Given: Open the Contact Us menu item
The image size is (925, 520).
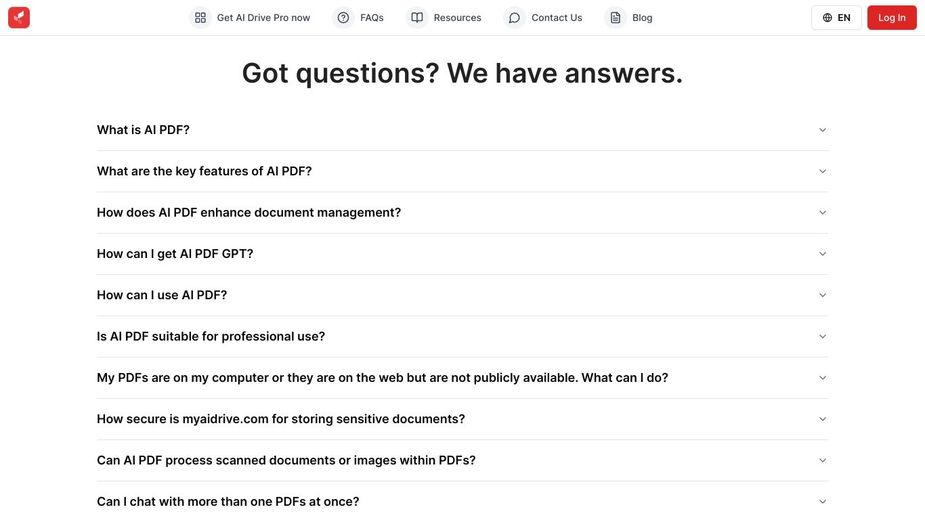Looking at the screenshot, I should pos(556,17).
